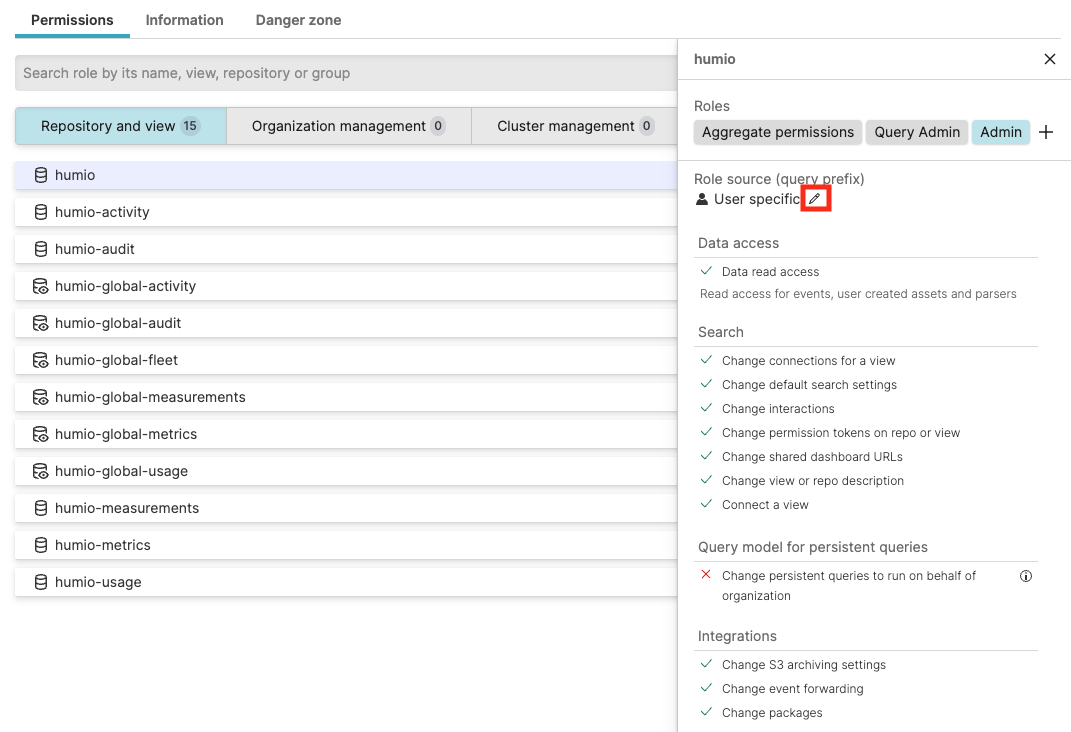Toggle the check next to Change event forwarding
This screenshot has width=1071, height=732.
tap(706, 688)
